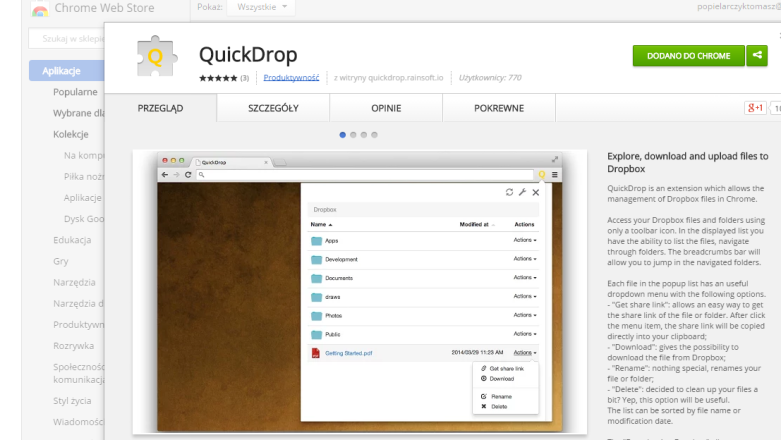Select the first carousel dot

tap(343, 135)
